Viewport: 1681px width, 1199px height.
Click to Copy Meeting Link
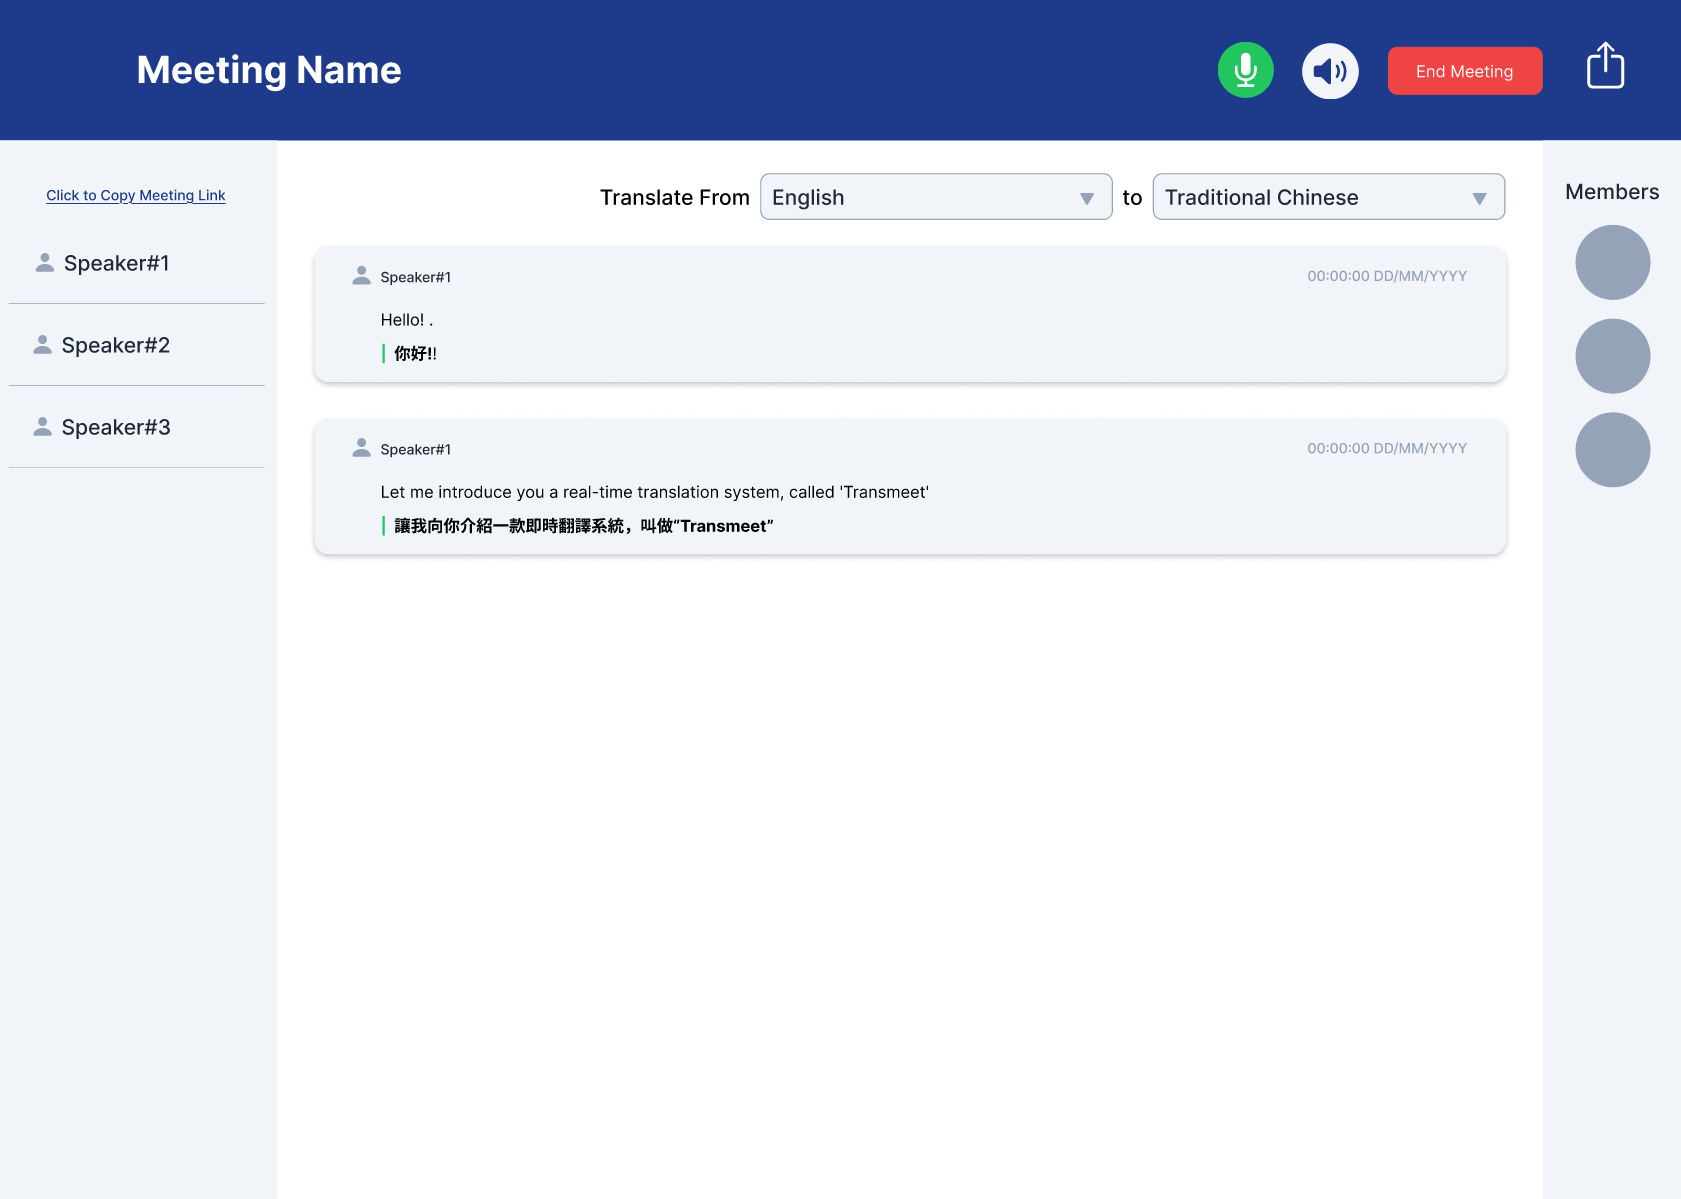click(136, 195)
